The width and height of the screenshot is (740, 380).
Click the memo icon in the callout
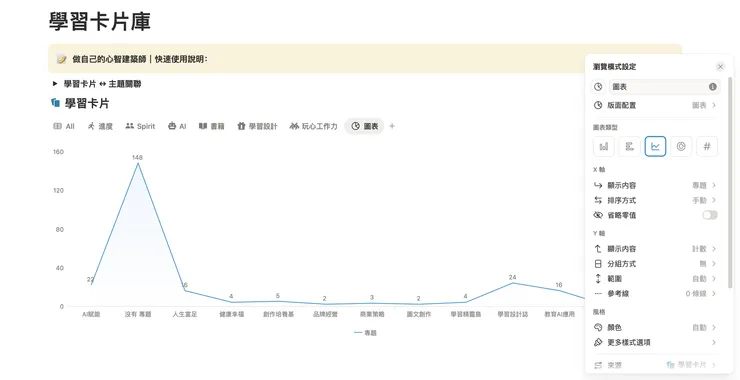[61, 59]
